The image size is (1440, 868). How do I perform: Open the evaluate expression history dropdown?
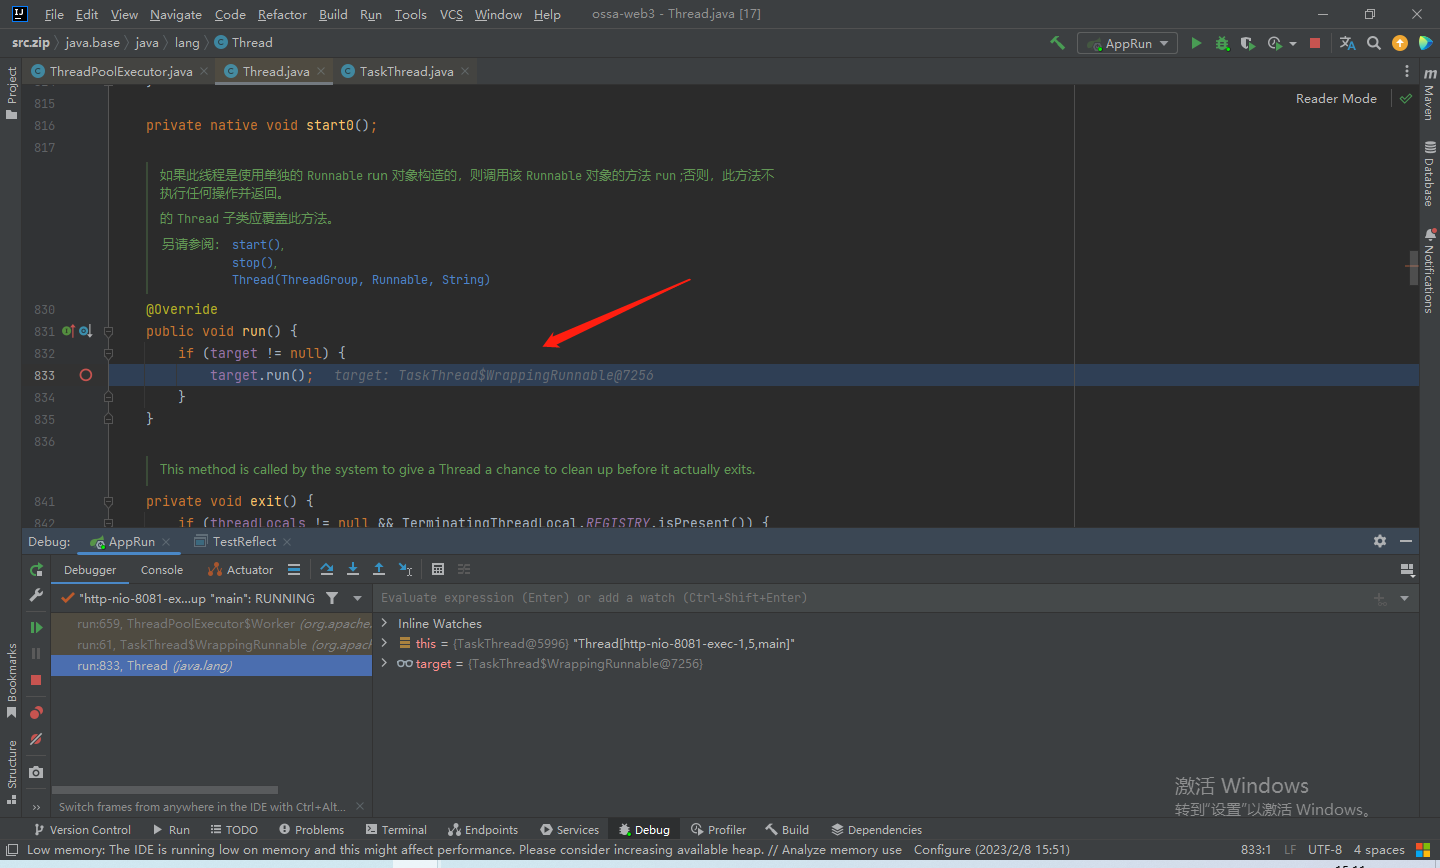(1404, 598)
